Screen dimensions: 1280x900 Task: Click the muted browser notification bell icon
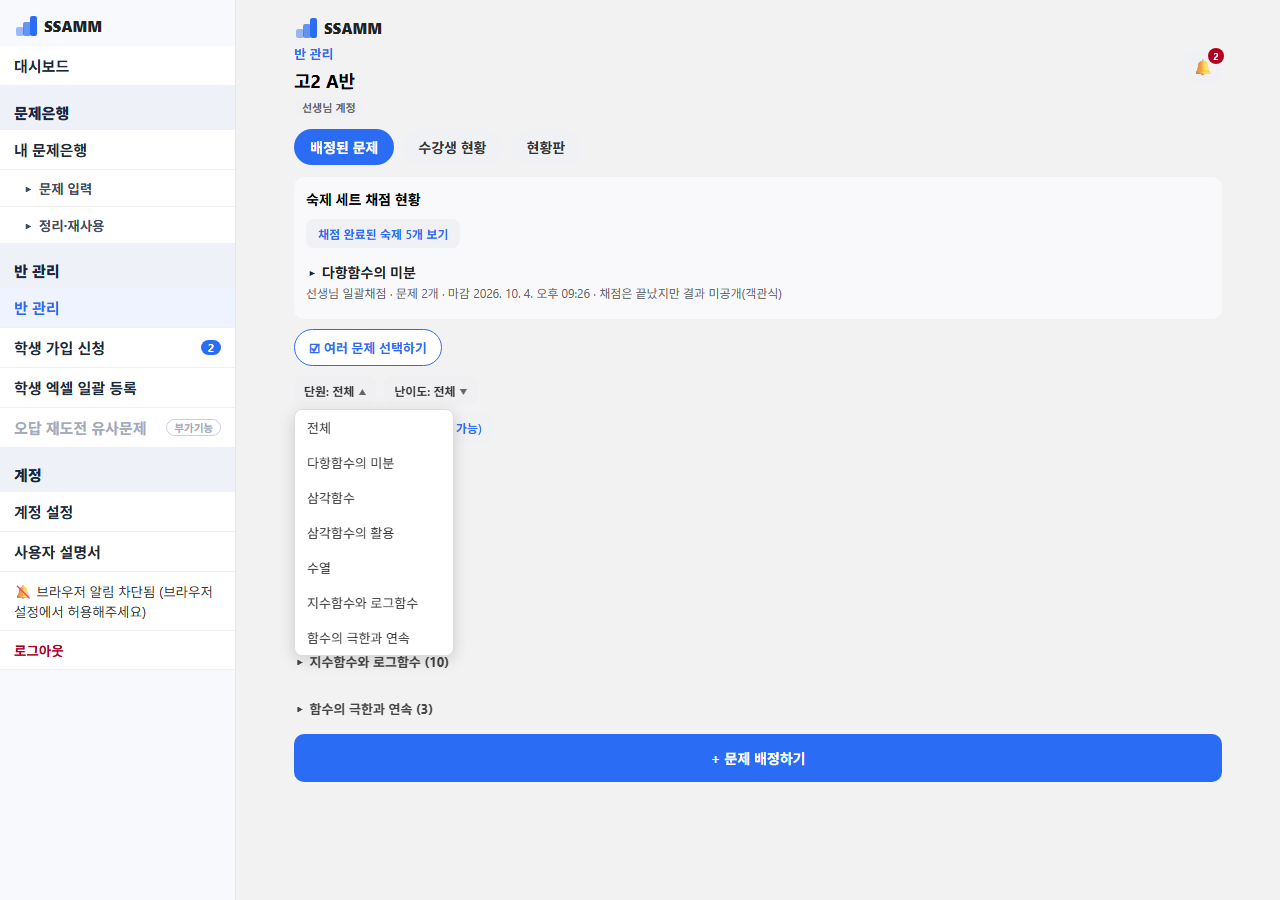(x=23, y=592)
